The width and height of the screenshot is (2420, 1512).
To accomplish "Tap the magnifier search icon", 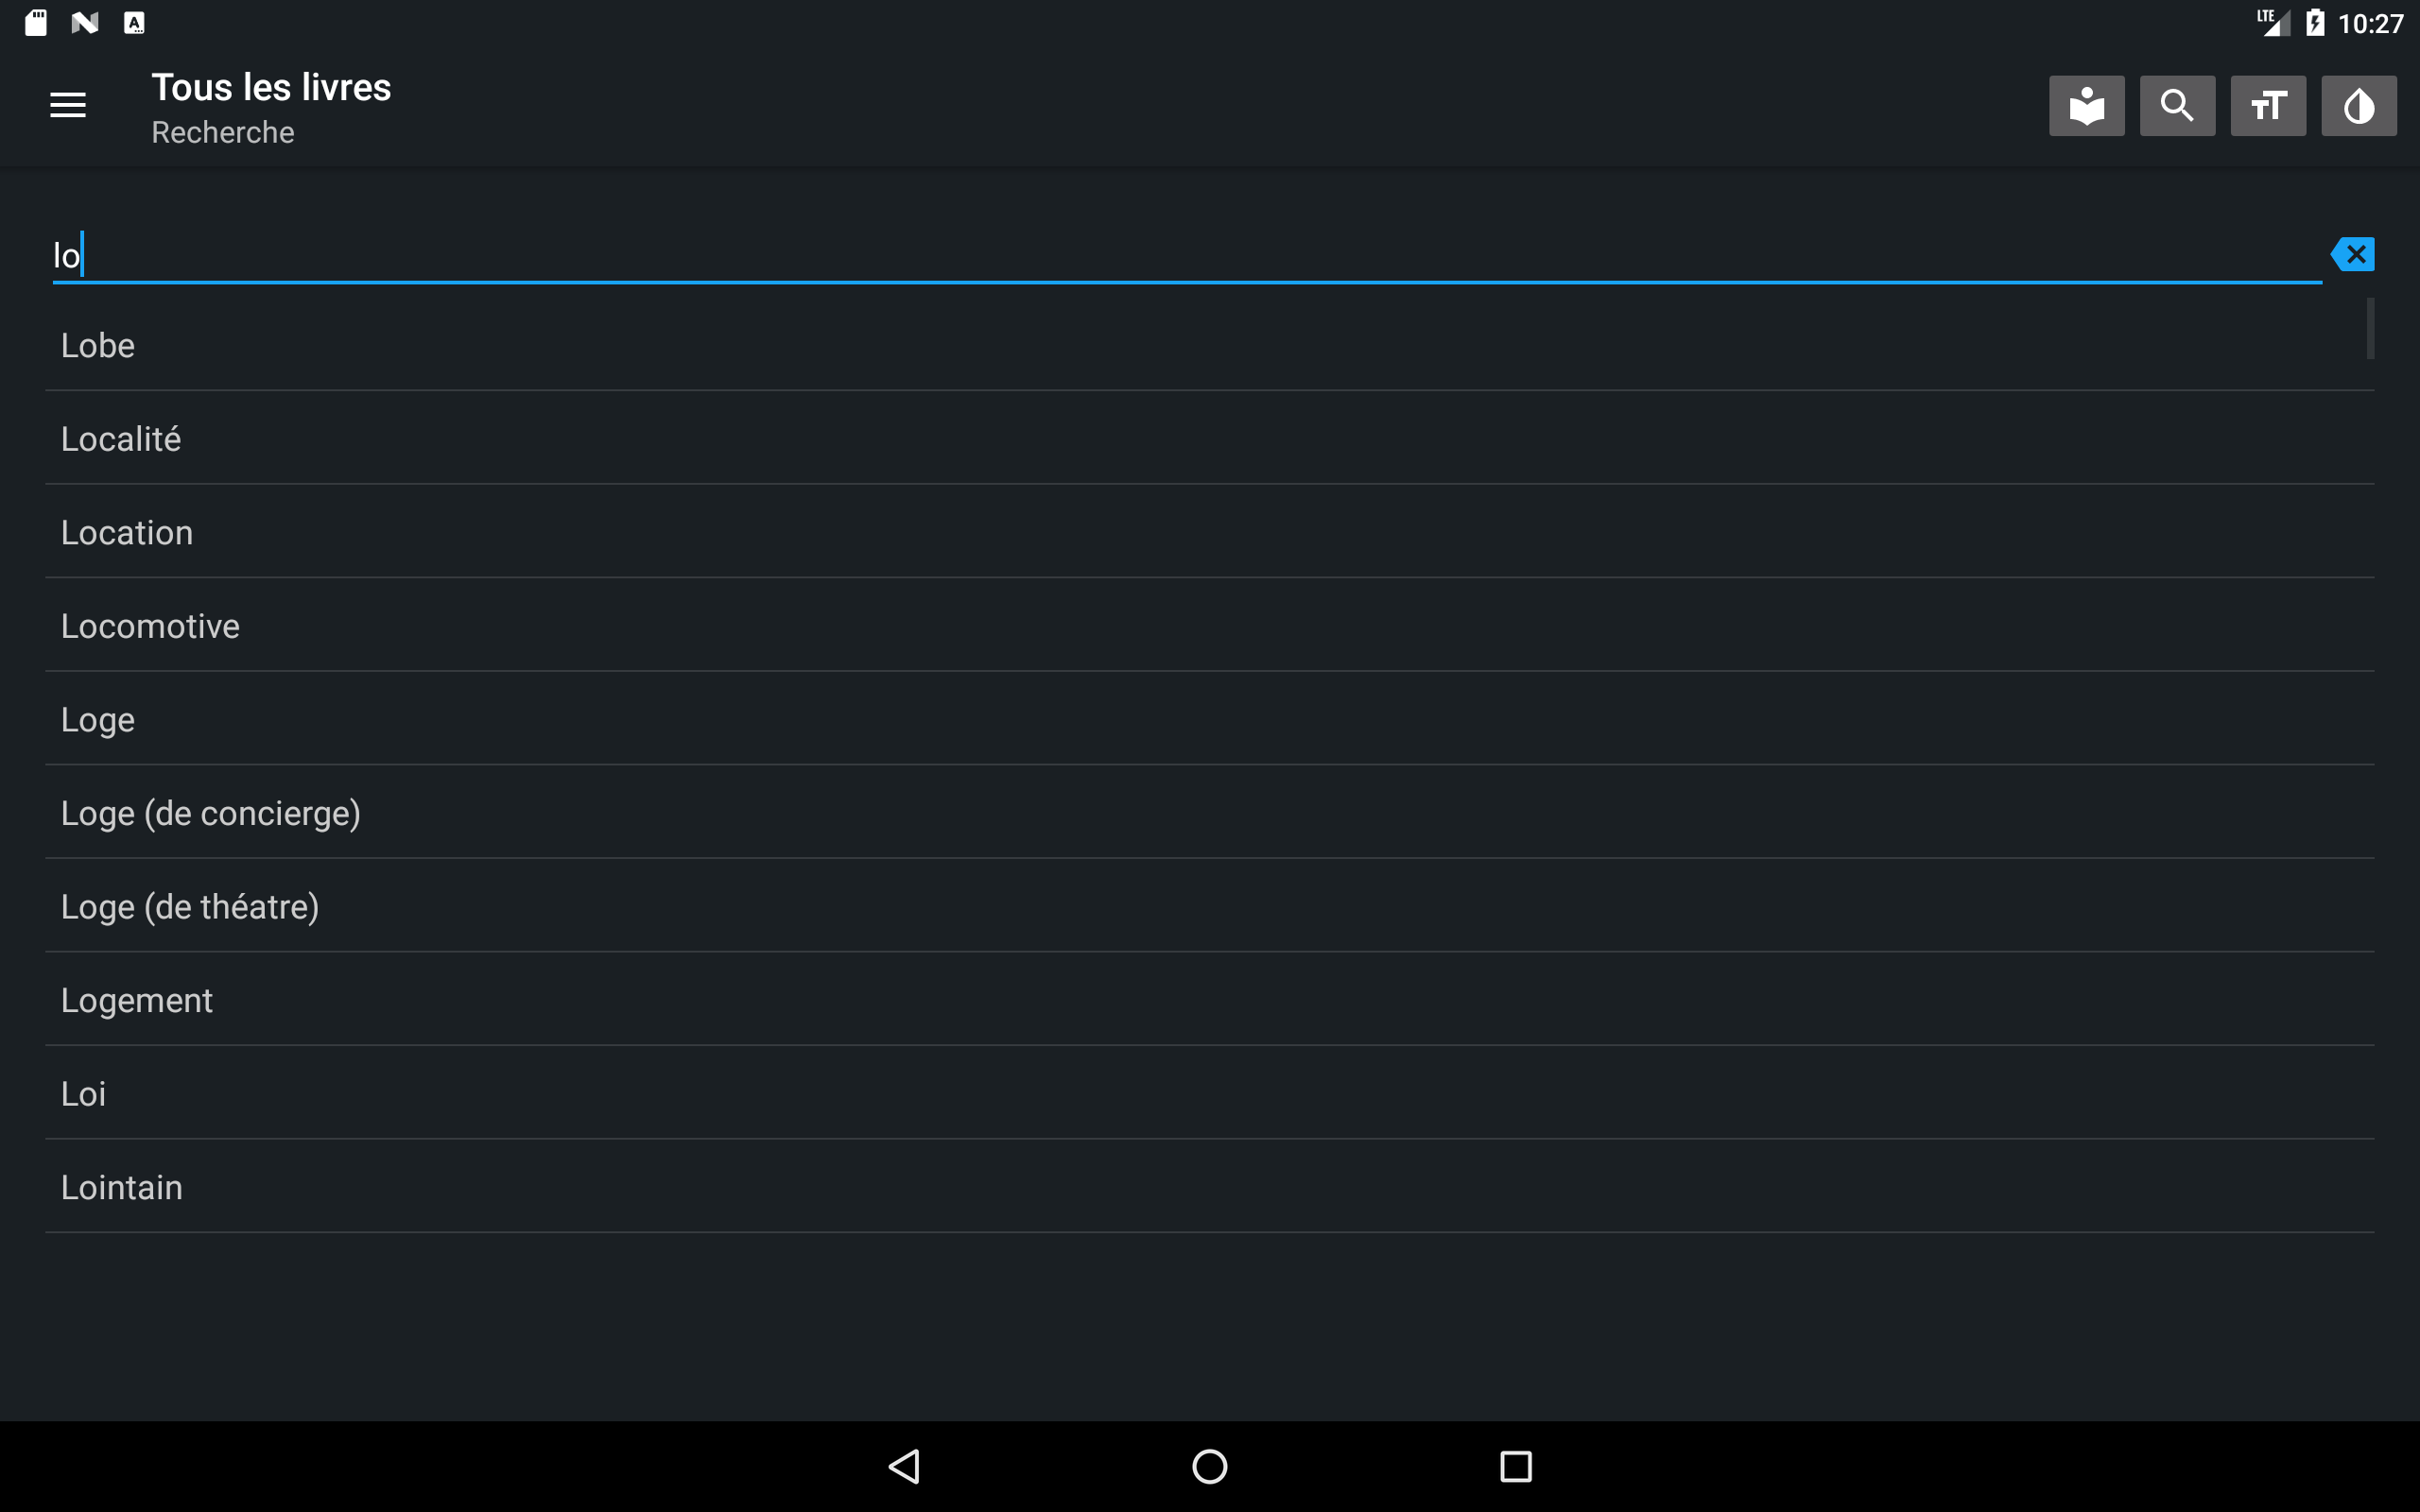I will click(x=2177, y=105).
